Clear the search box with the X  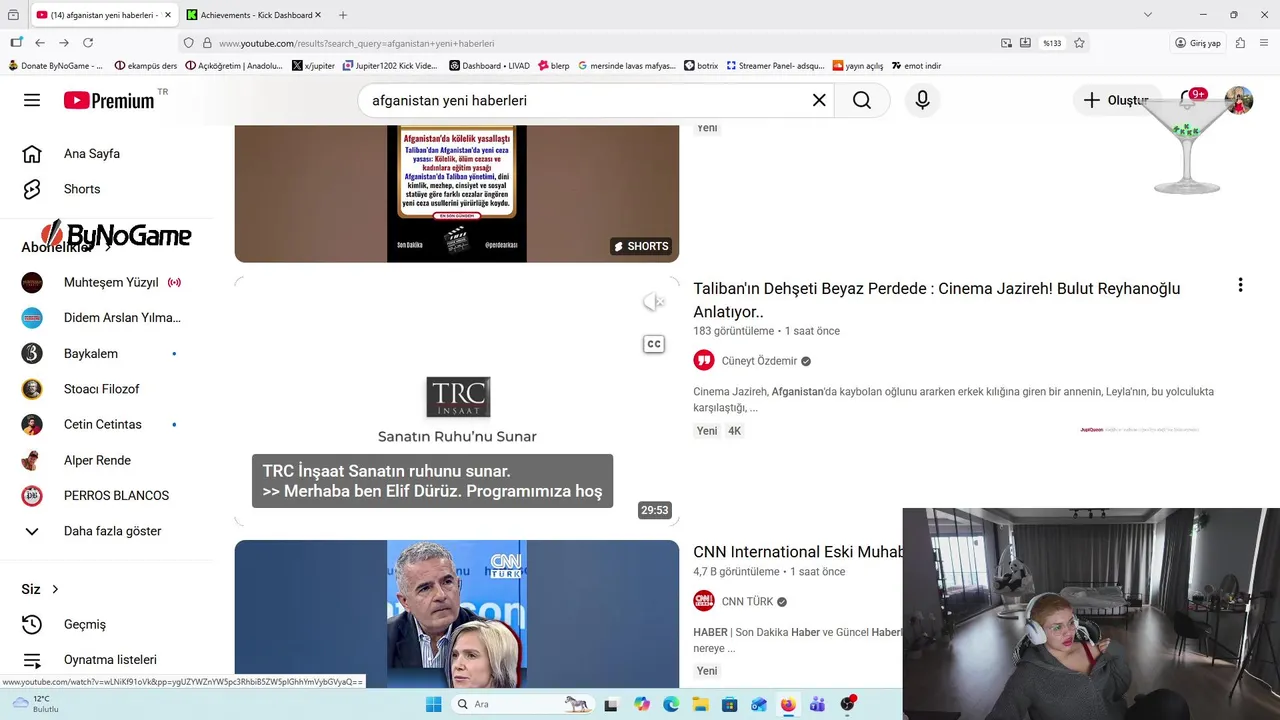point(819,100)
